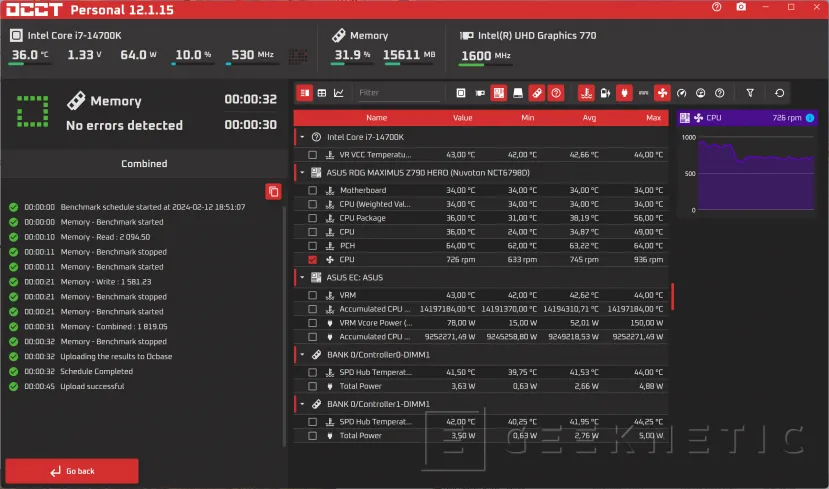Collapse the ASUS EC: ASUS group
829x489 pixels.
point(302,278)
